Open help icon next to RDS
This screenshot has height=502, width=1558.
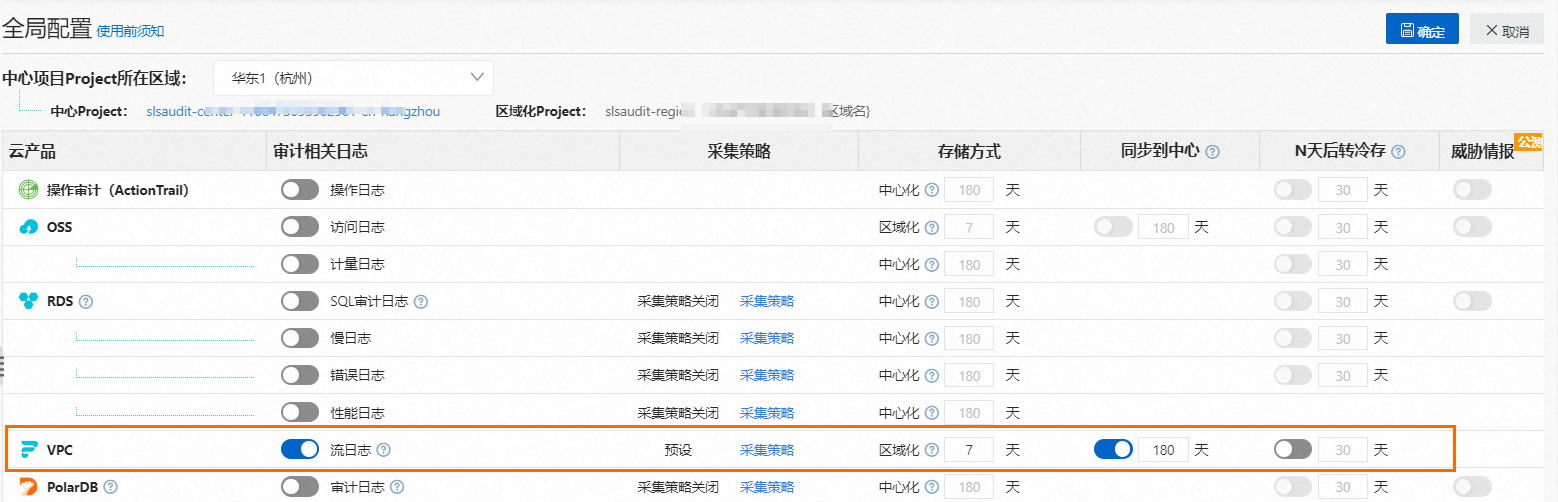86,301
